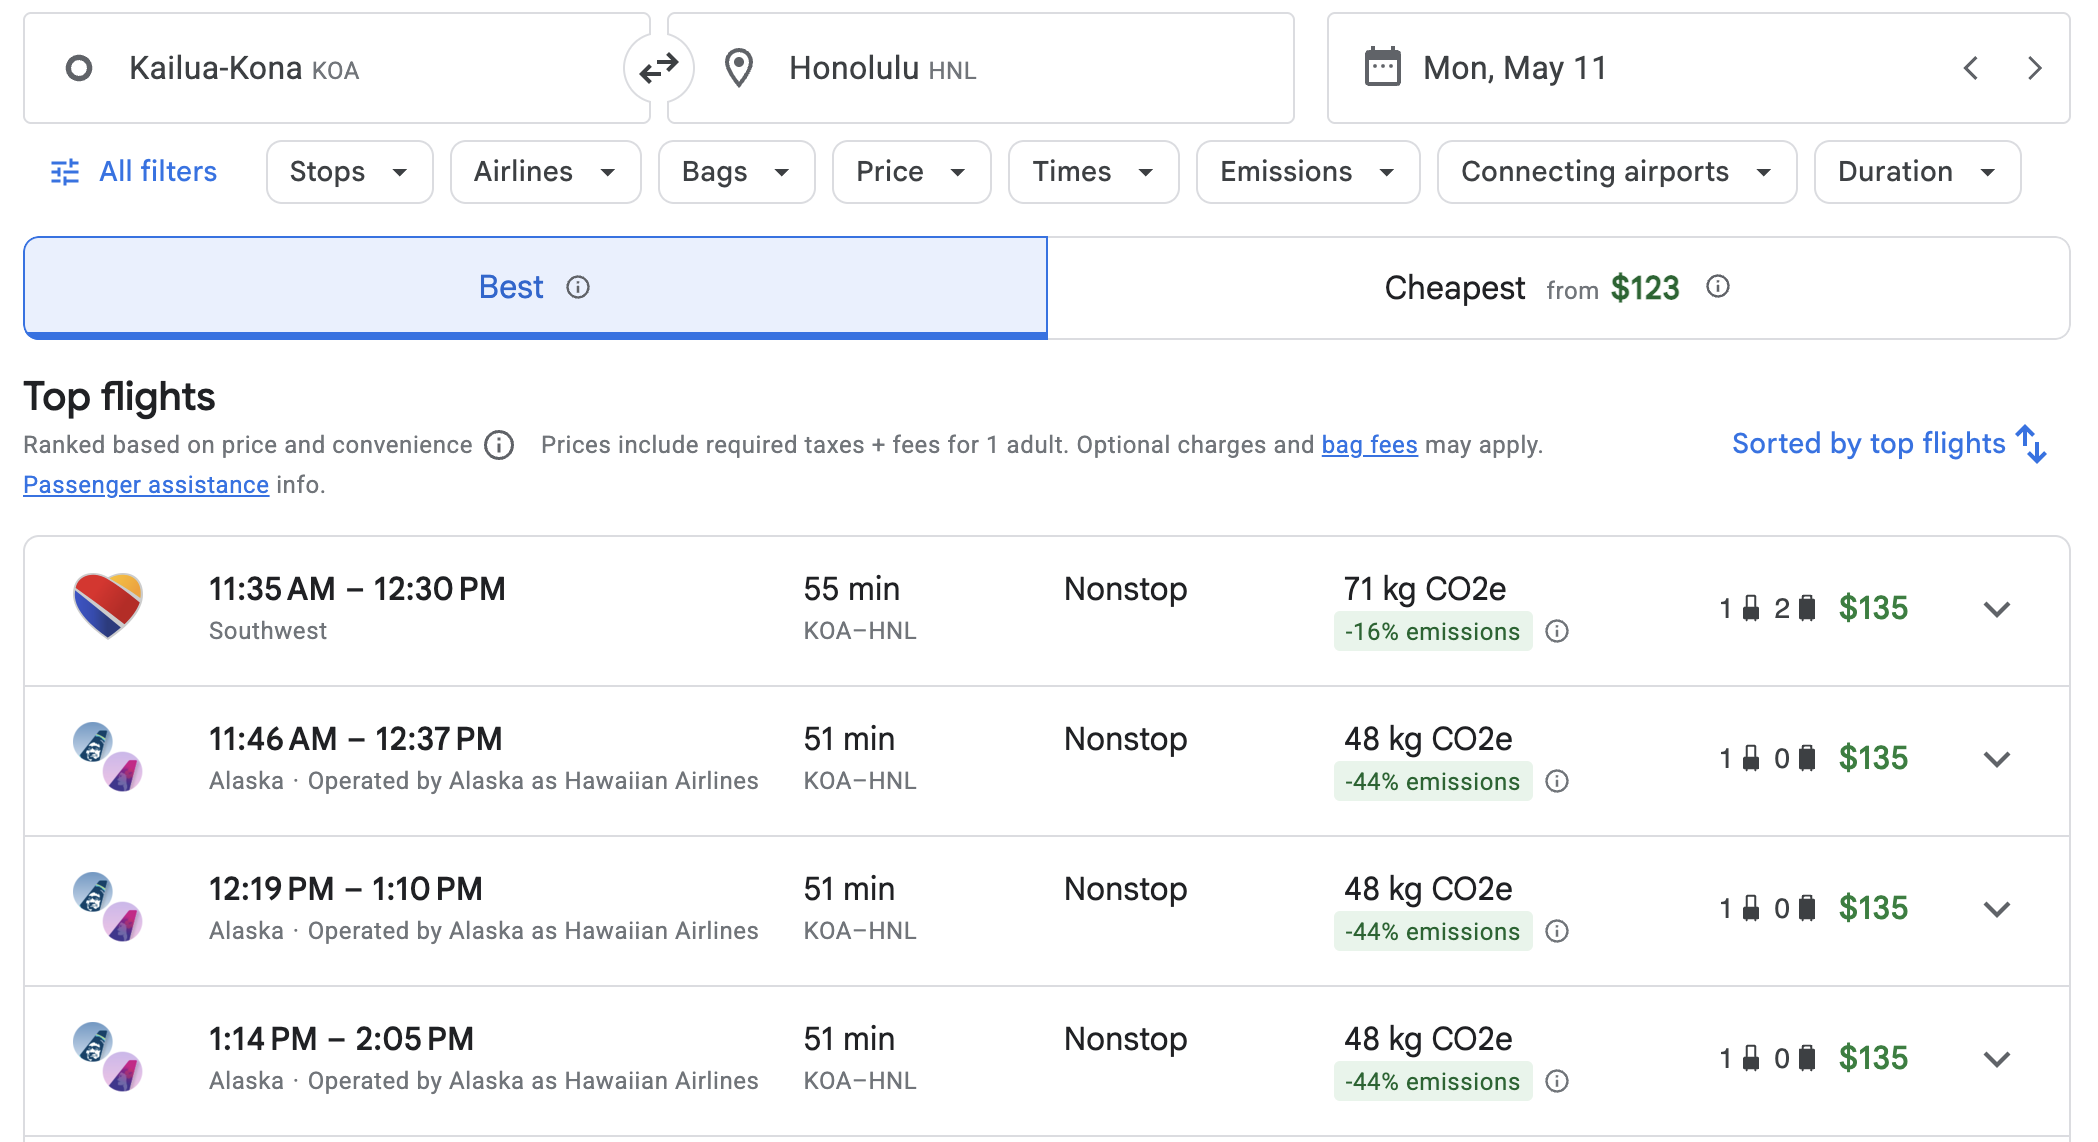Go to previous day arrow

(1971, 68)
